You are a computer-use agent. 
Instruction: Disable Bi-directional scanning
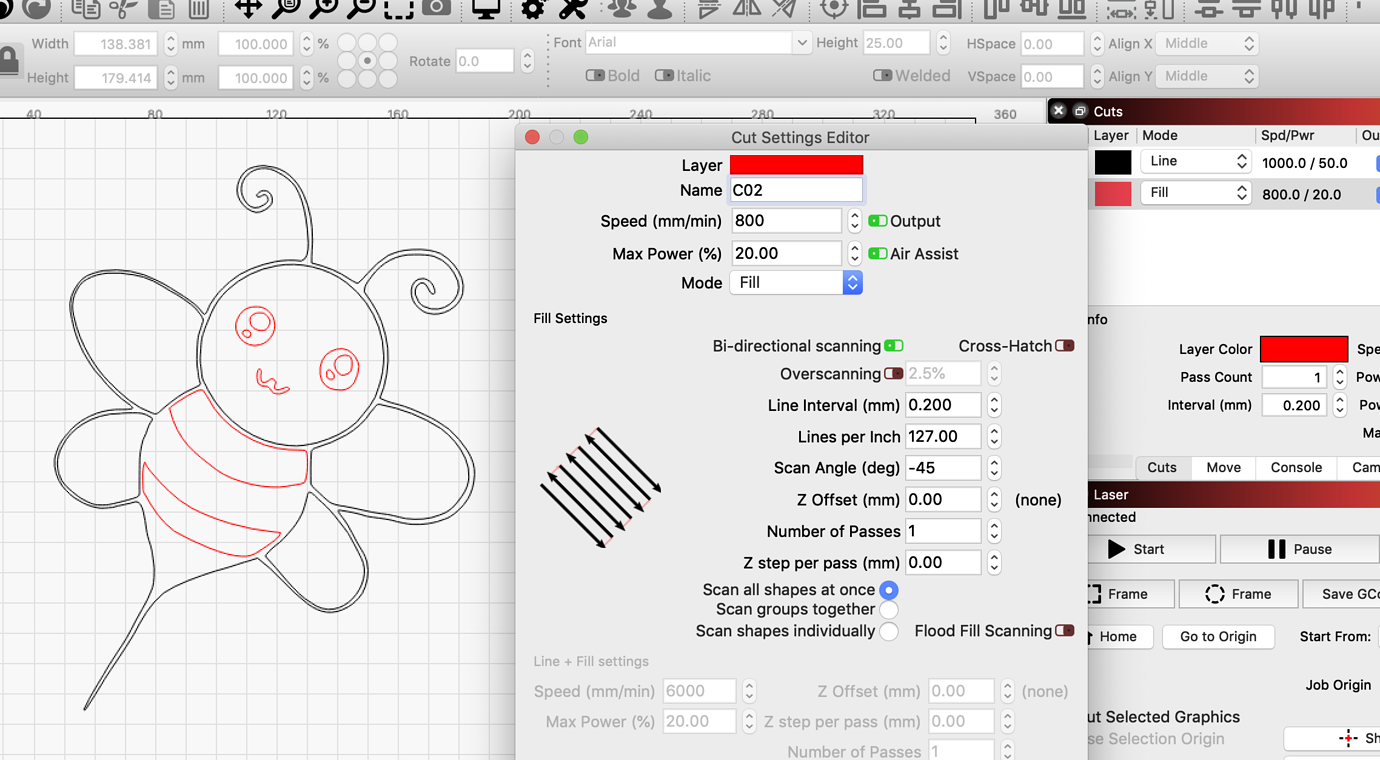pos(893,345)
